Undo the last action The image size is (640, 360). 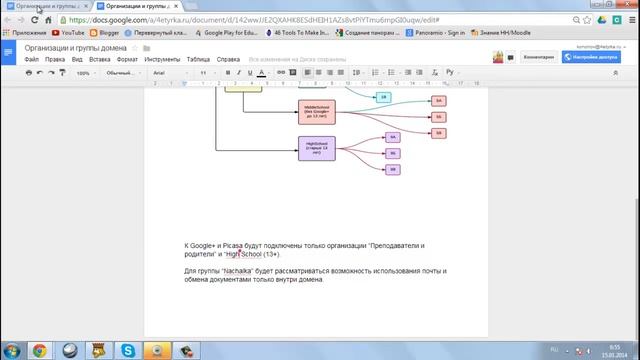point(40,73)
